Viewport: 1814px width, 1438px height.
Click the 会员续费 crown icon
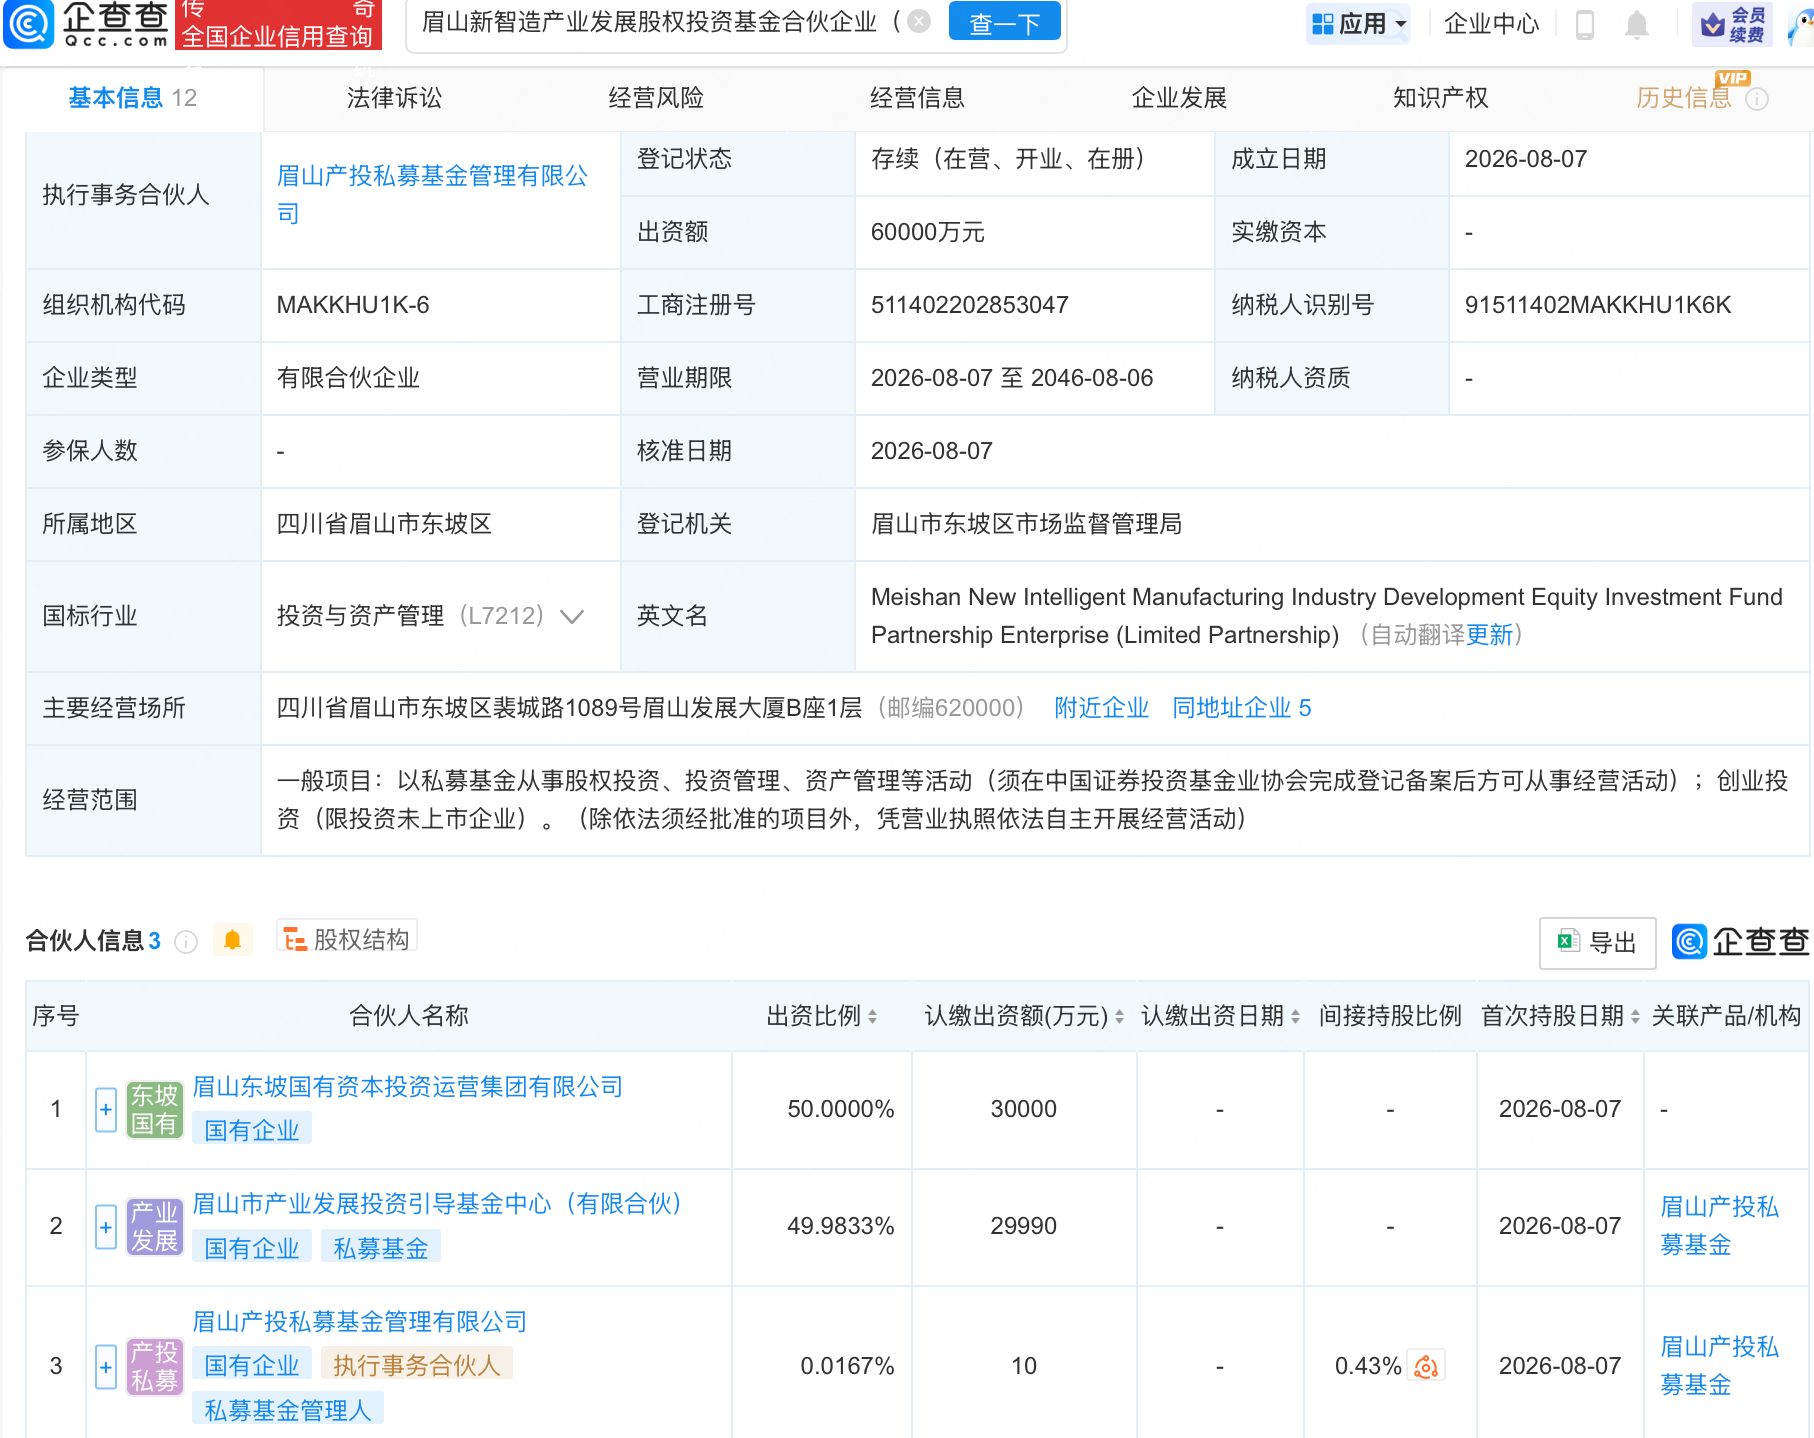coord(1732,24)
